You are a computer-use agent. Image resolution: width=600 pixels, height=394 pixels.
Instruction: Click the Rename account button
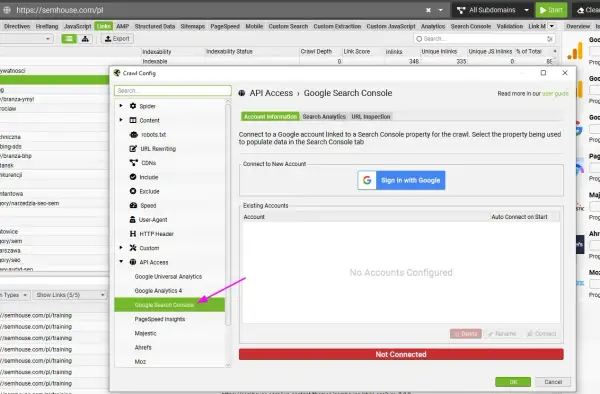pos(502,334)
